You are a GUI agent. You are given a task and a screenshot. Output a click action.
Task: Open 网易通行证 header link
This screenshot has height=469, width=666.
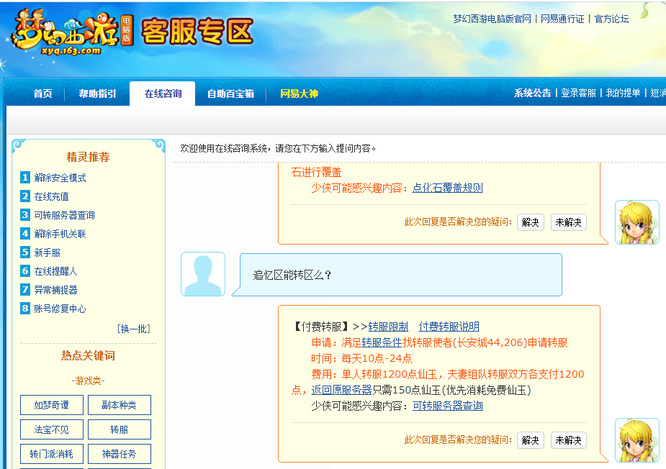click(562, 19)
